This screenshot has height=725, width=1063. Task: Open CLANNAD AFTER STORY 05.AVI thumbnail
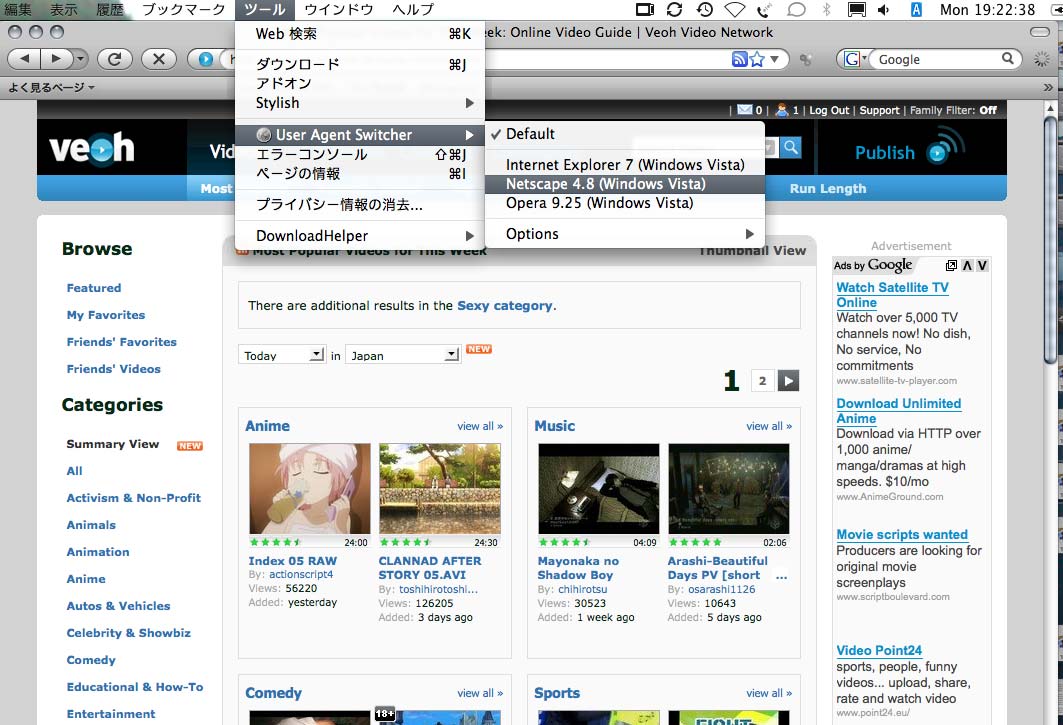pyautogui.click(x=439, y=489)
